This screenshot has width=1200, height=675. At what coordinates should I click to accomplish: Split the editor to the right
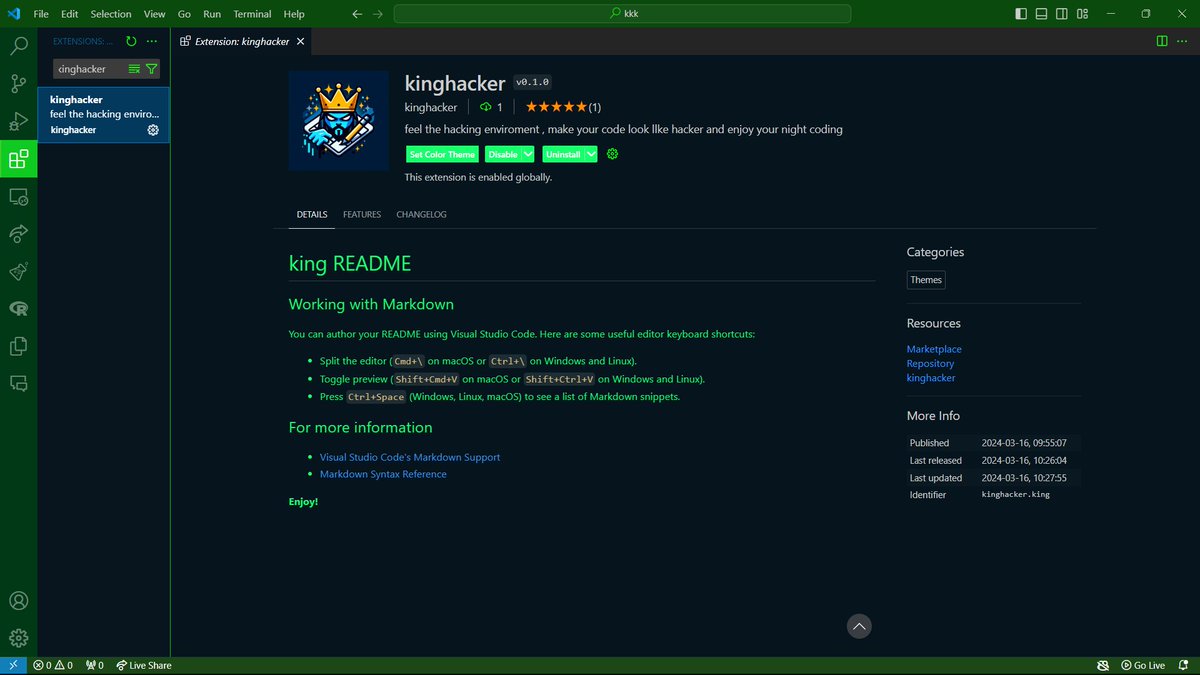(x=1162, y=41)
